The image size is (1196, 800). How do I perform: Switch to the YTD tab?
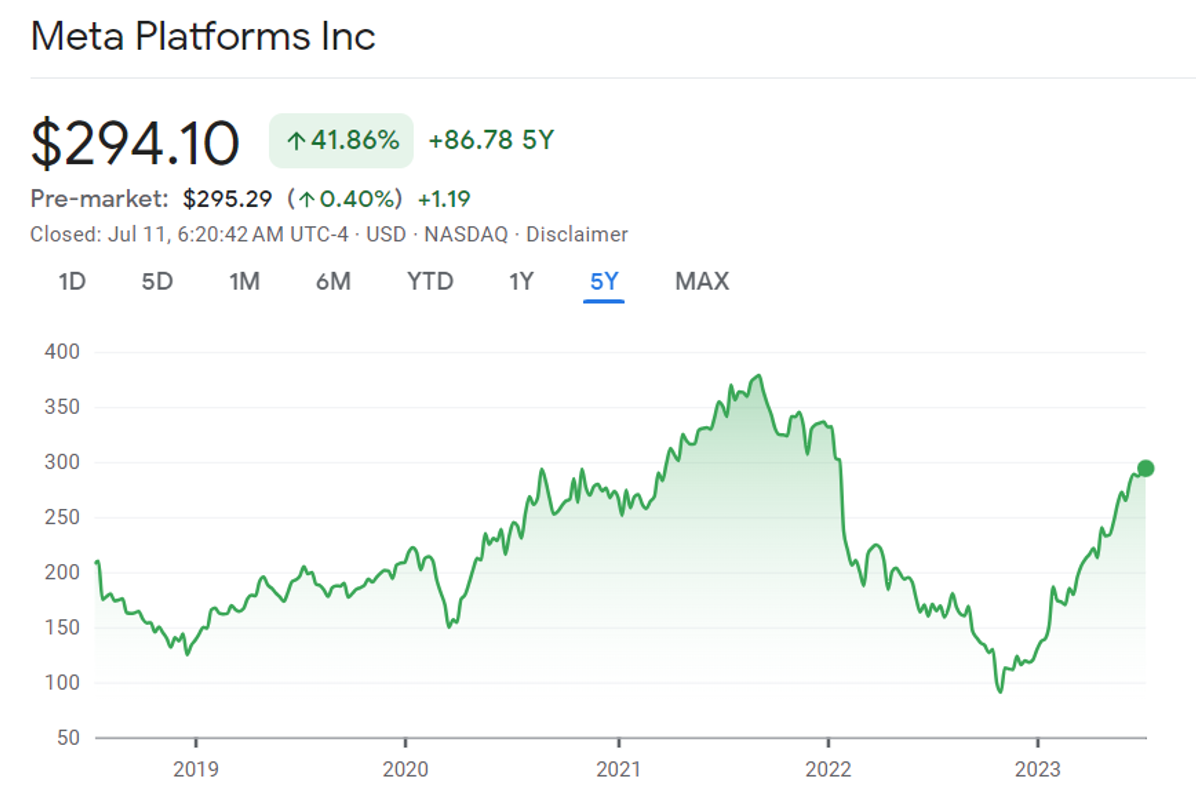[x=430, y=282]
